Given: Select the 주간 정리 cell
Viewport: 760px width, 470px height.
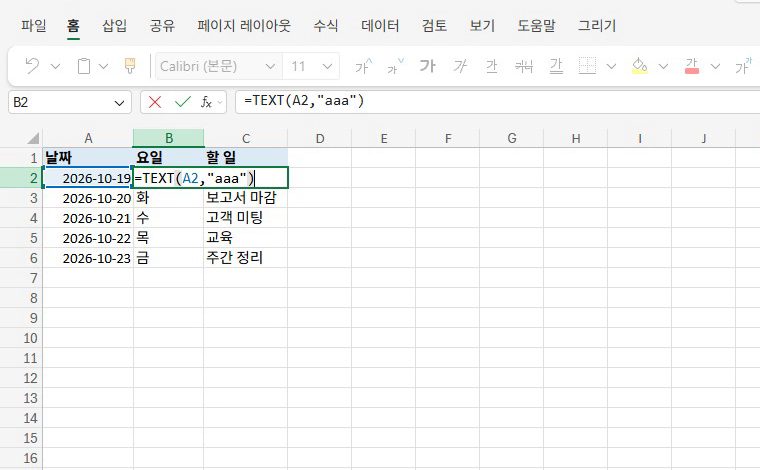Looking at the screenshot, I should point(246,258).
